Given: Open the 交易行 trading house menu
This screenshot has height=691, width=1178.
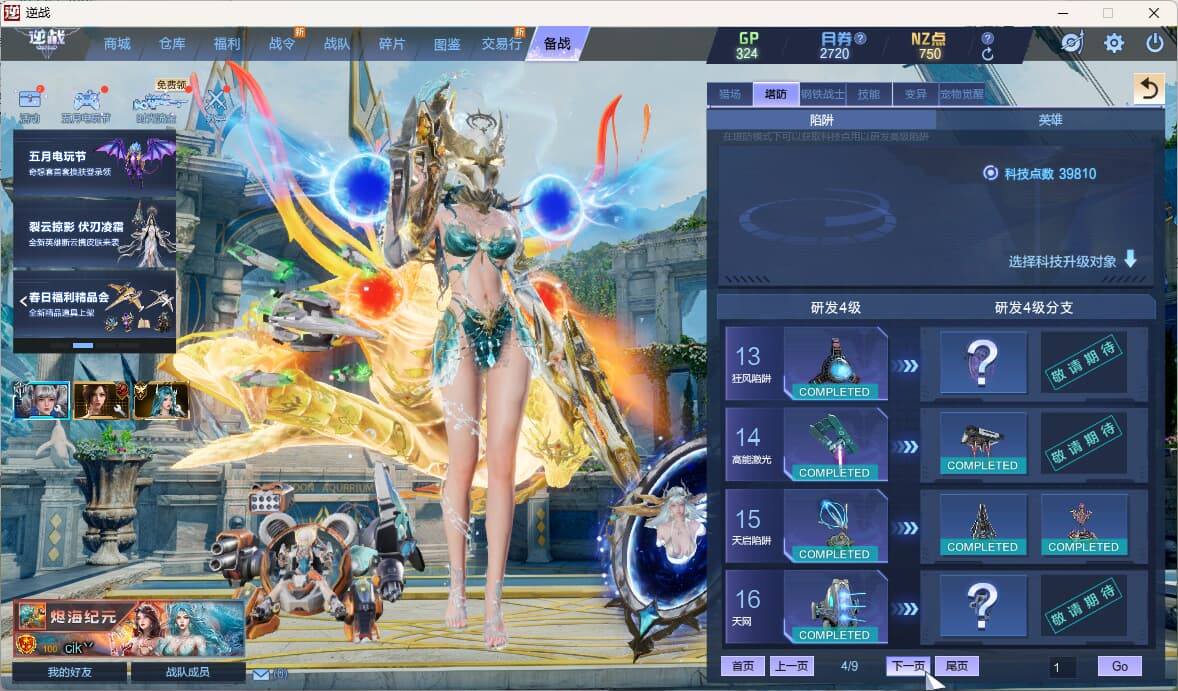Looking at the screenshot, I should coord(502,44).
